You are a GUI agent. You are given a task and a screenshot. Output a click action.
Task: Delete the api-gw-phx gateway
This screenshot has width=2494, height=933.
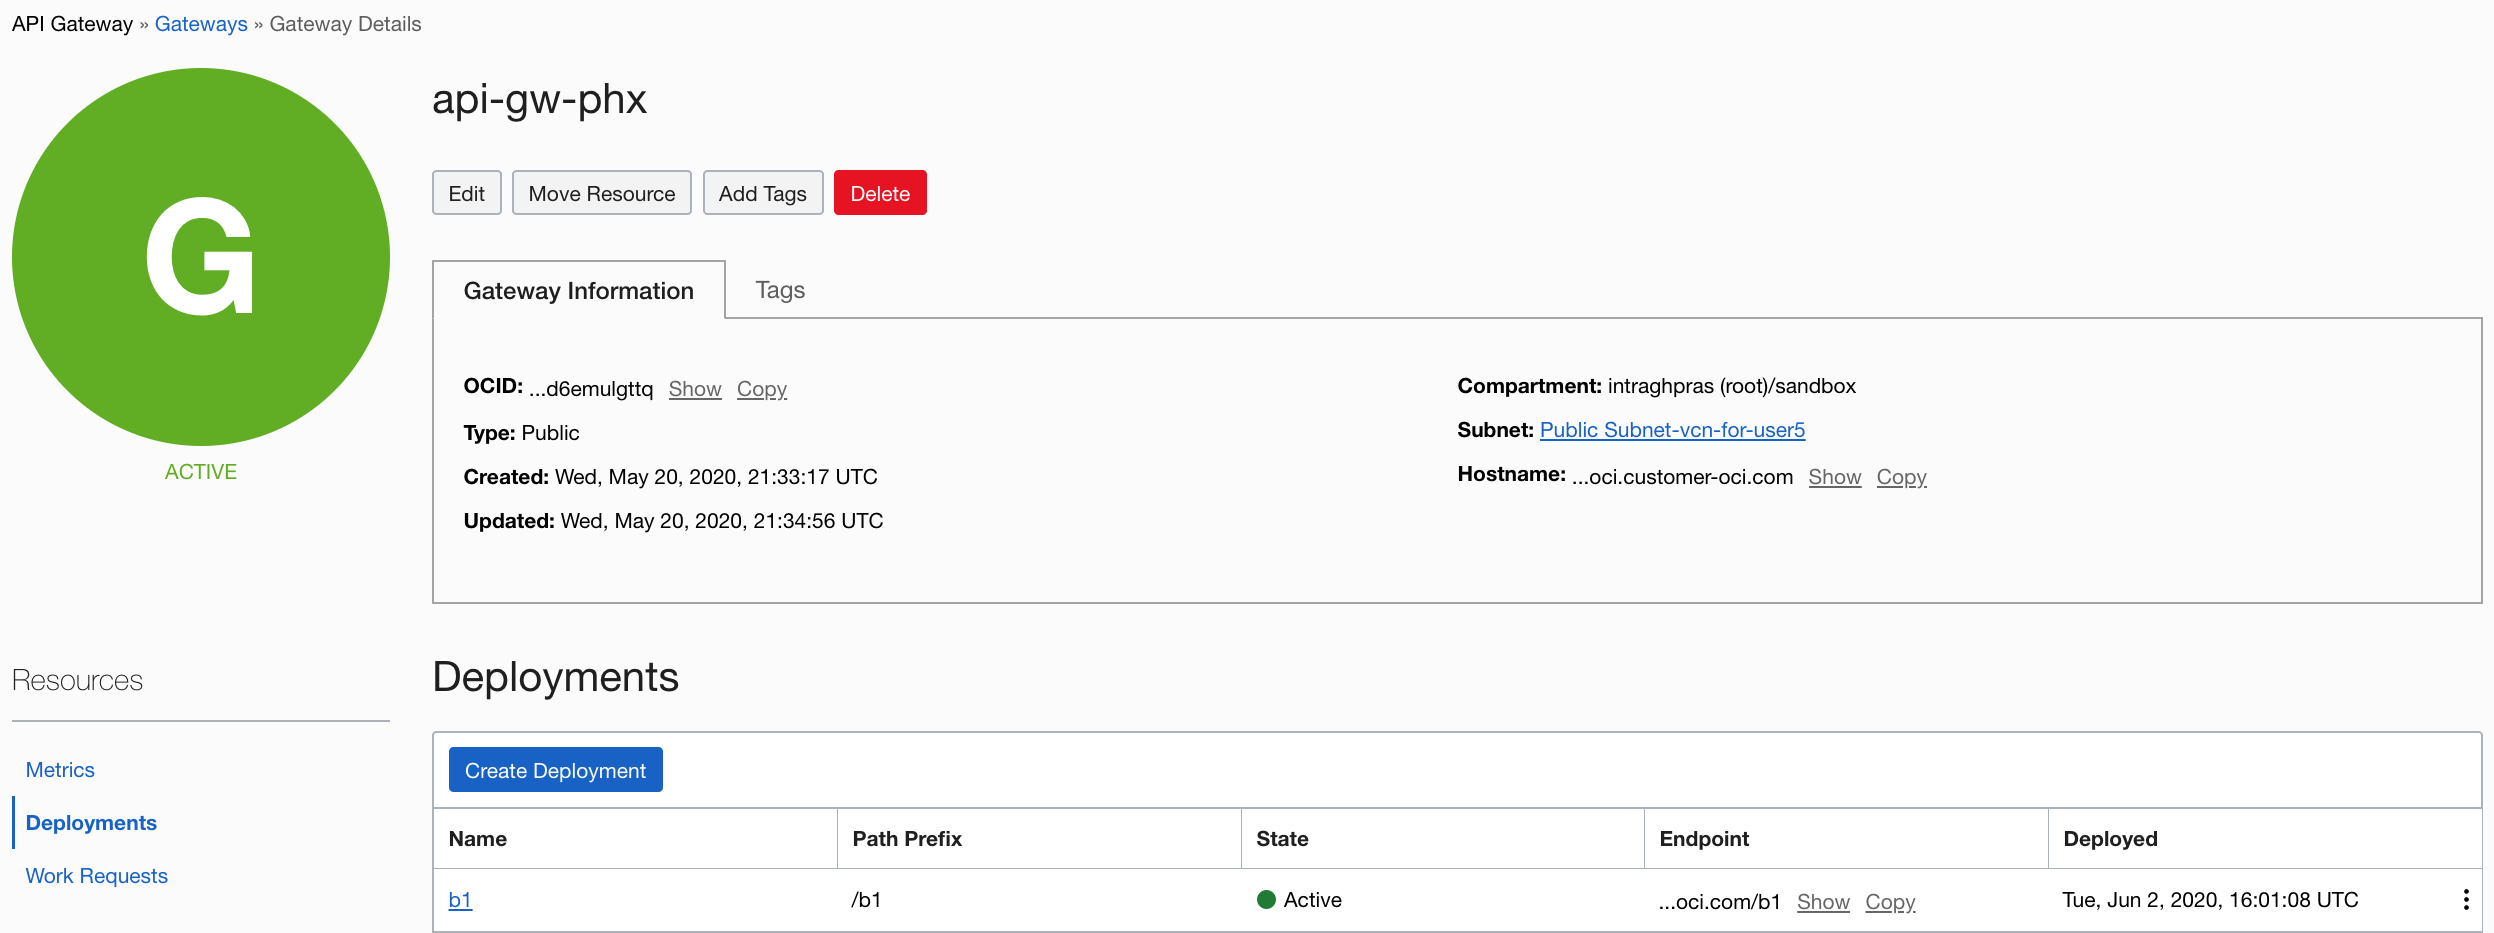point(880,193)
